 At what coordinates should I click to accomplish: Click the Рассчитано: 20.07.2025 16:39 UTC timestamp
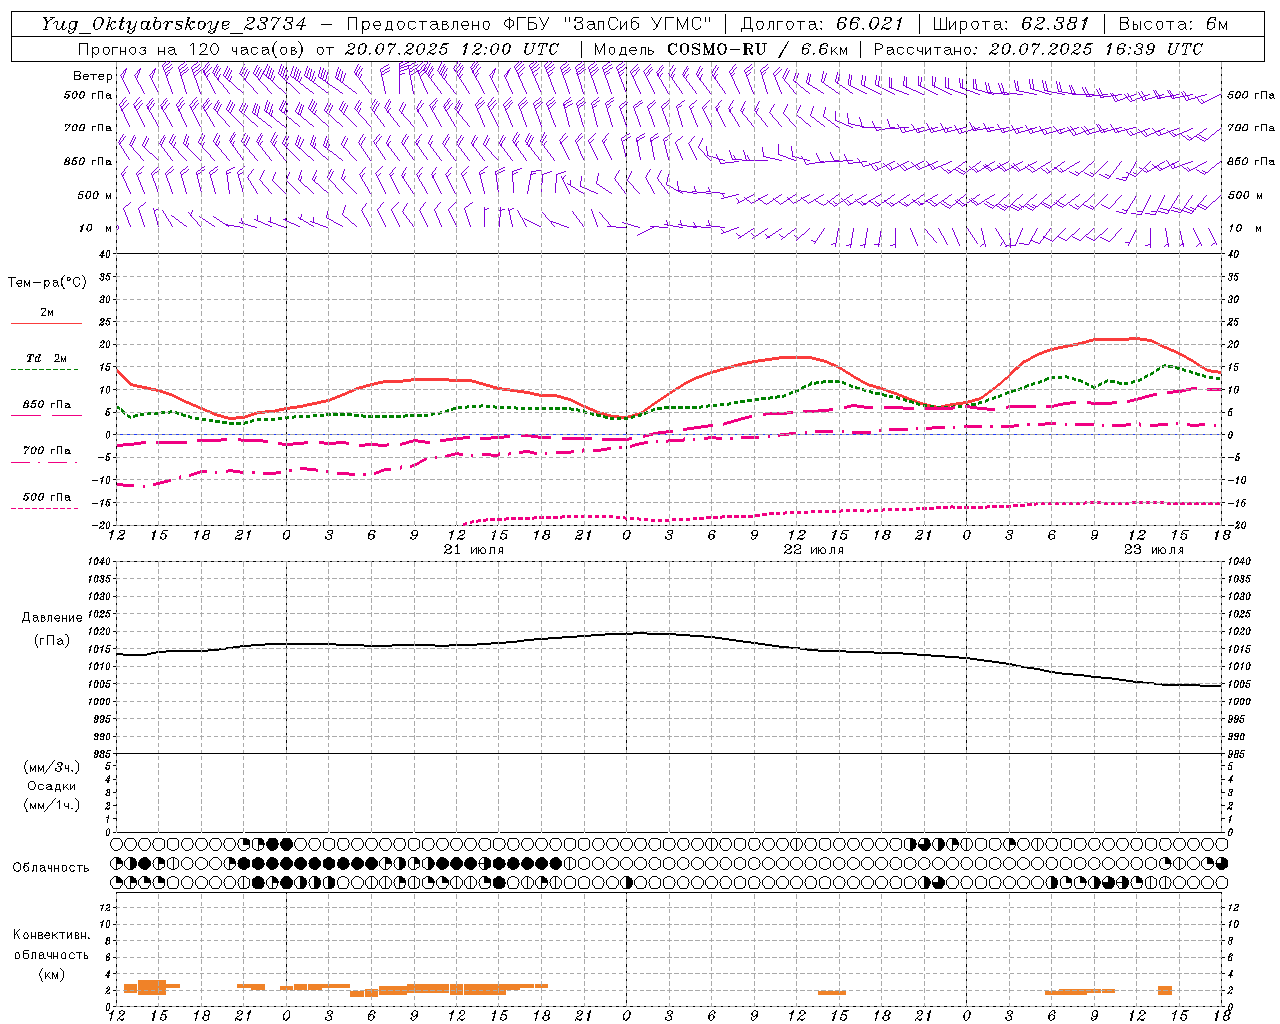click(1038, 49)
